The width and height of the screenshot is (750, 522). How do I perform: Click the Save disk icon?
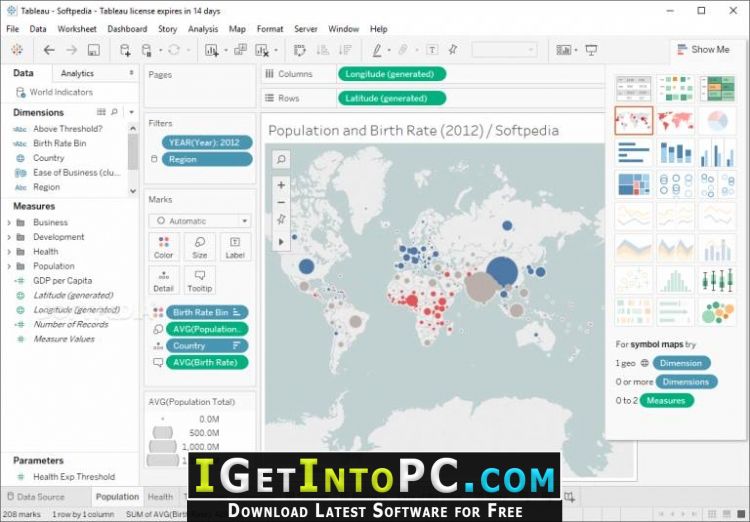pos(94,50)
